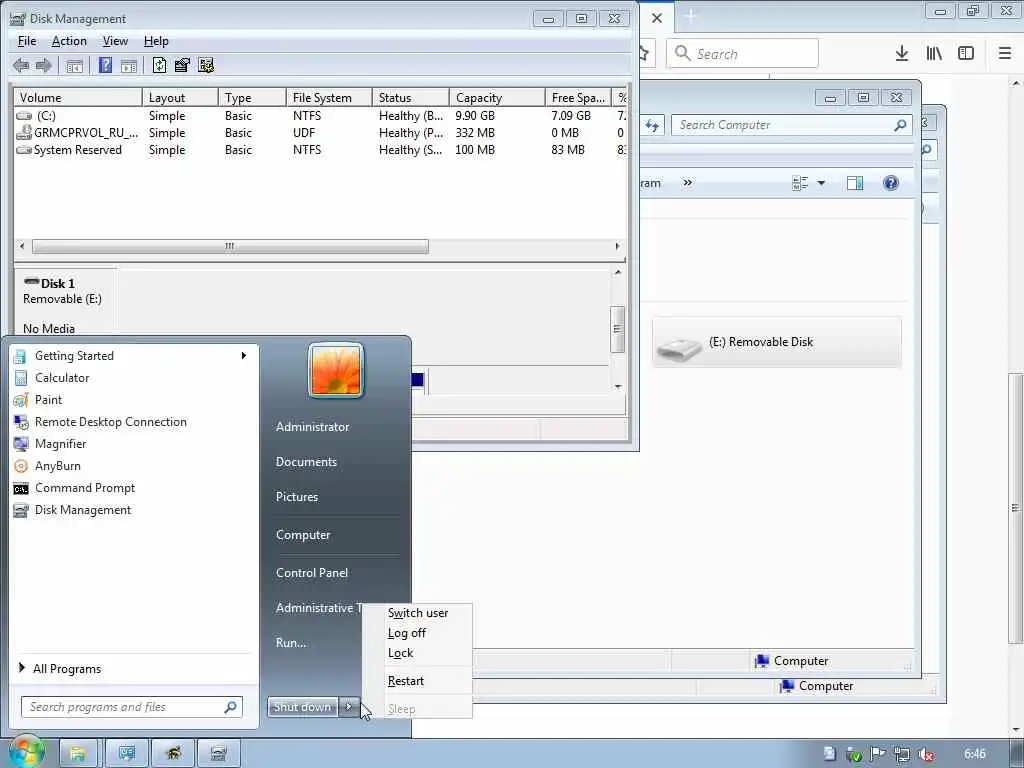Click the vertical scrollbar thumb in disk pane
This screenshot has height=768, width=1024.
(x=617, y=329)
